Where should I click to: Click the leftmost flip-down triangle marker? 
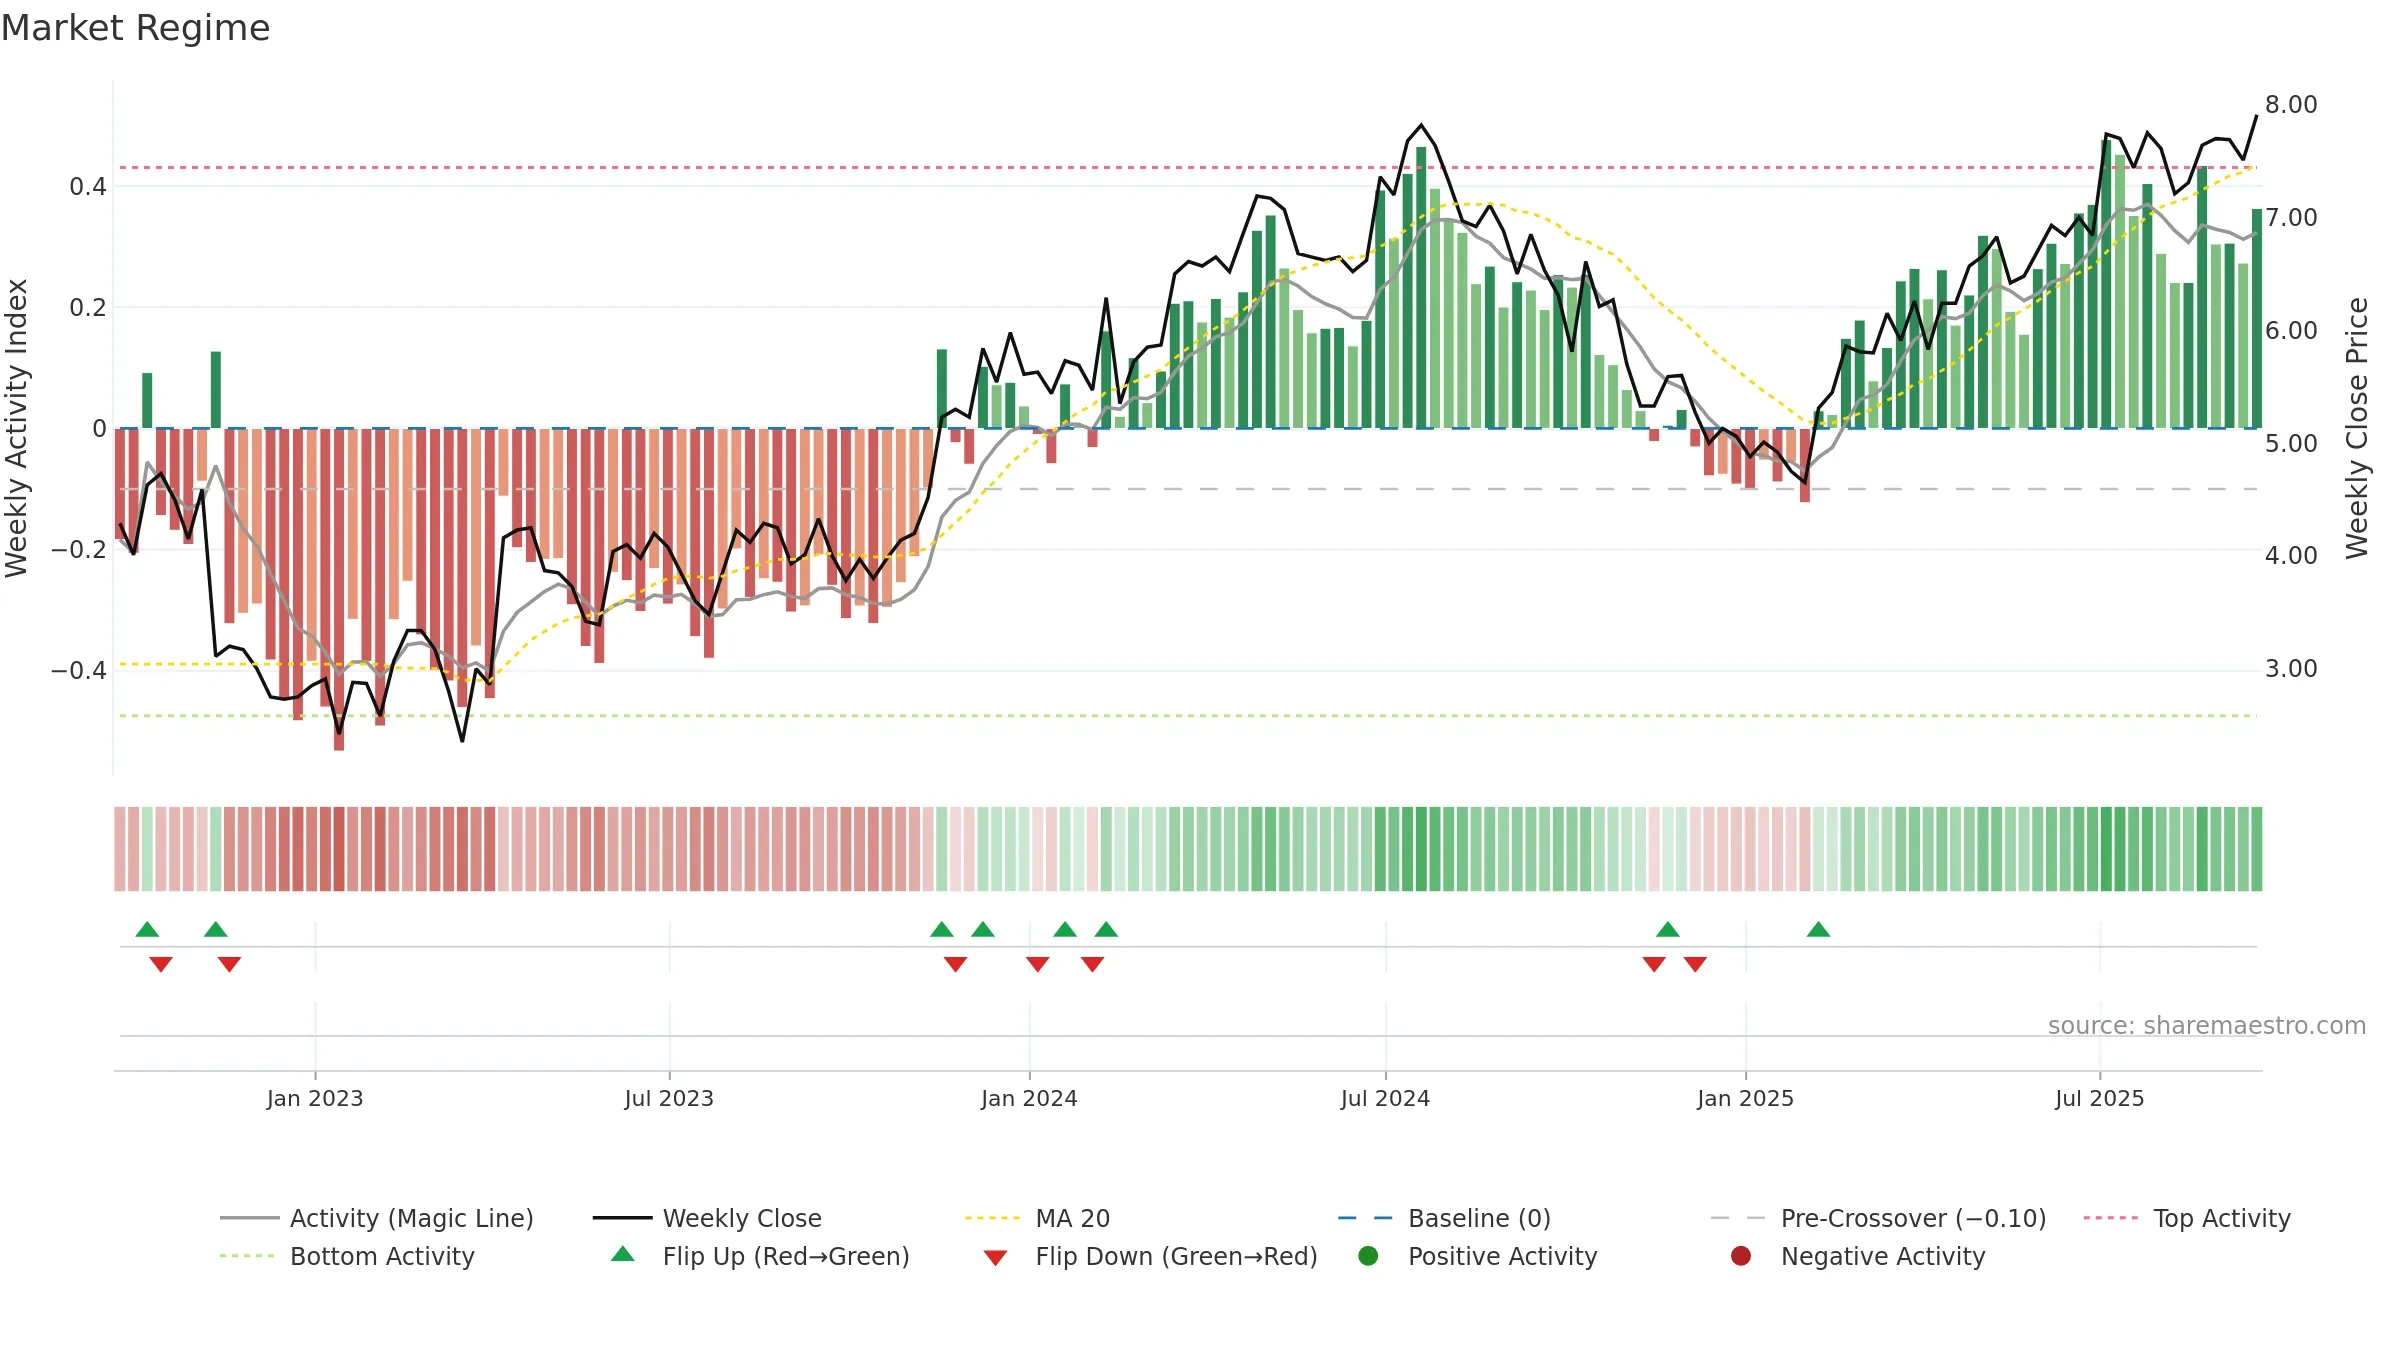click(161, 964)
